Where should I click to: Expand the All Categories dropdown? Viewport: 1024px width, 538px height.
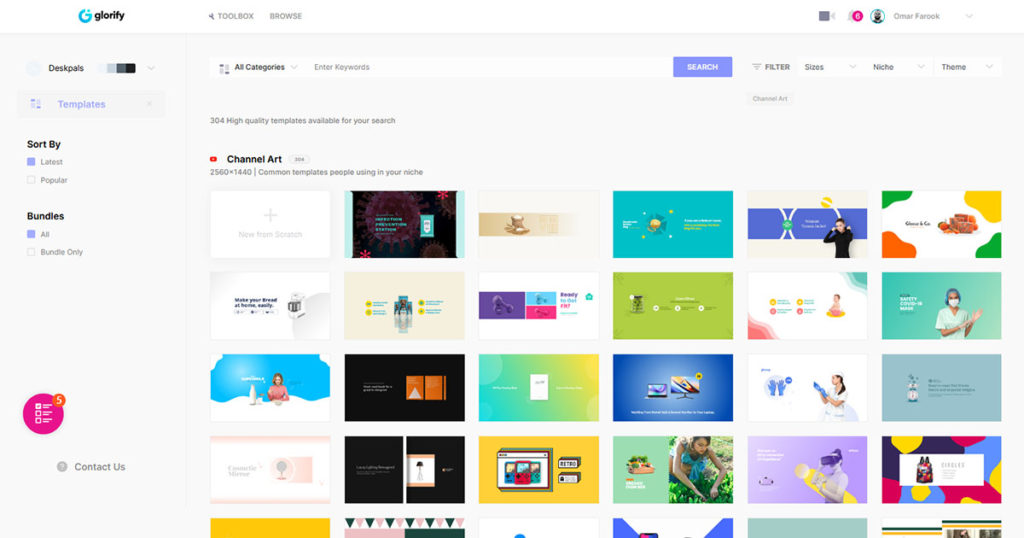point(259,67)
